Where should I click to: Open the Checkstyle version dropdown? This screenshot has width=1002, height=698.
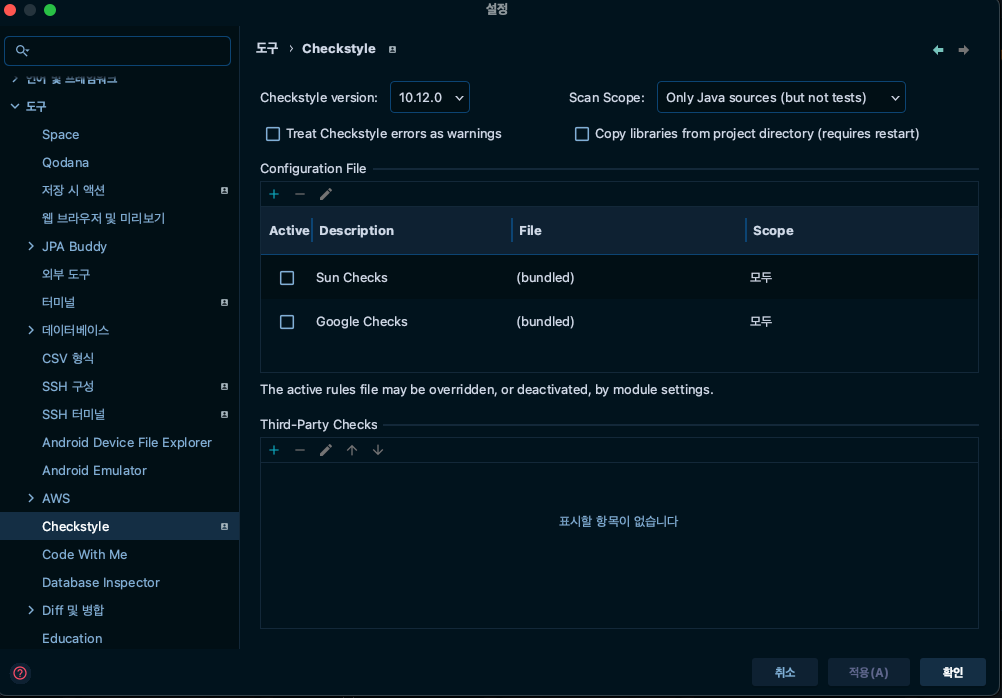[429, 97]
